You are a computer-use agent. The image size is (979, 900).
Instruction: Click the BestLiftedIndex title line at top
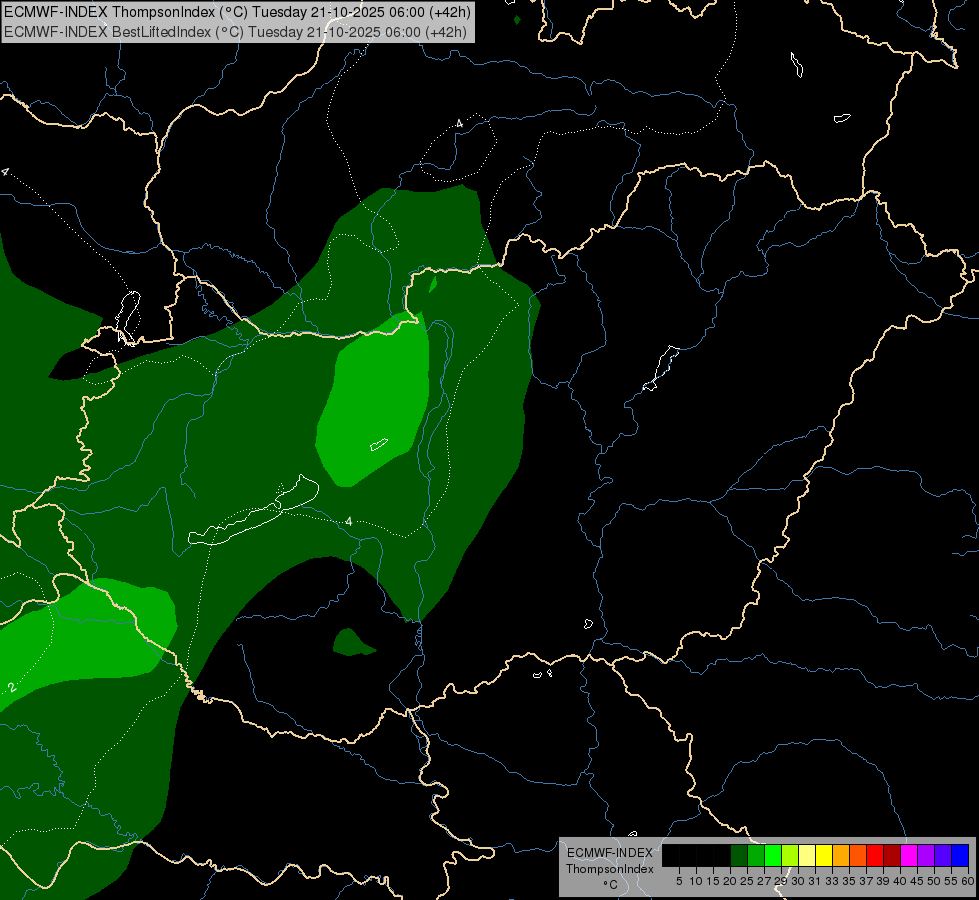coord(235,32)
